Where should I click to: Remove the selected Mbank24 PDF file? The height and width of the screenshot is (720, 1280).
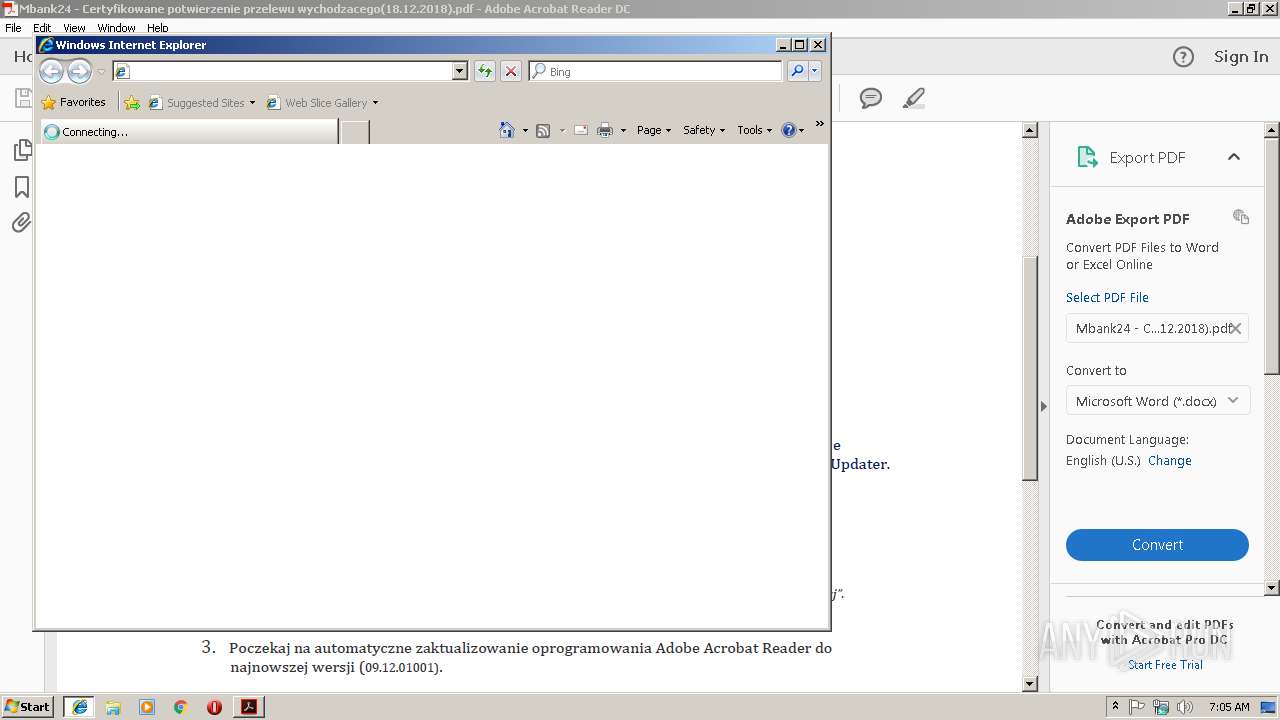[1236, 328]
